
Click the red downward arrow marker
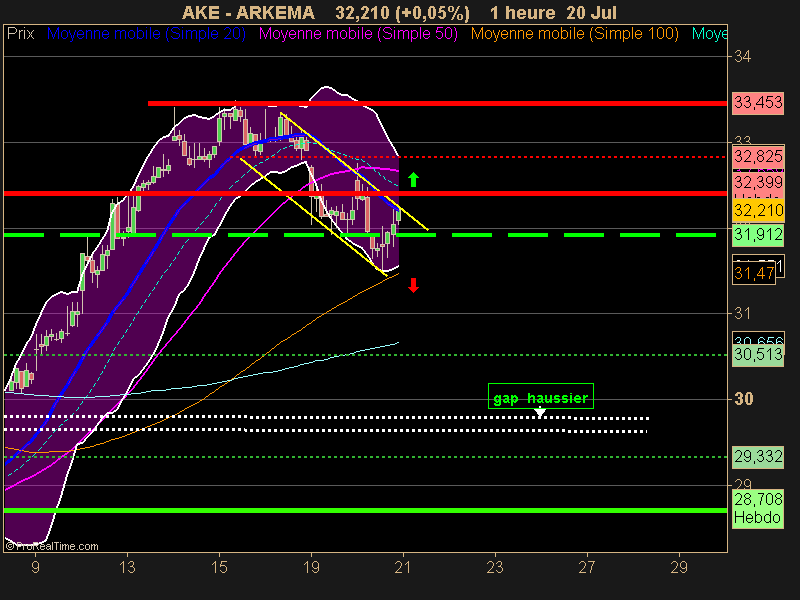[x=413, y=285]
